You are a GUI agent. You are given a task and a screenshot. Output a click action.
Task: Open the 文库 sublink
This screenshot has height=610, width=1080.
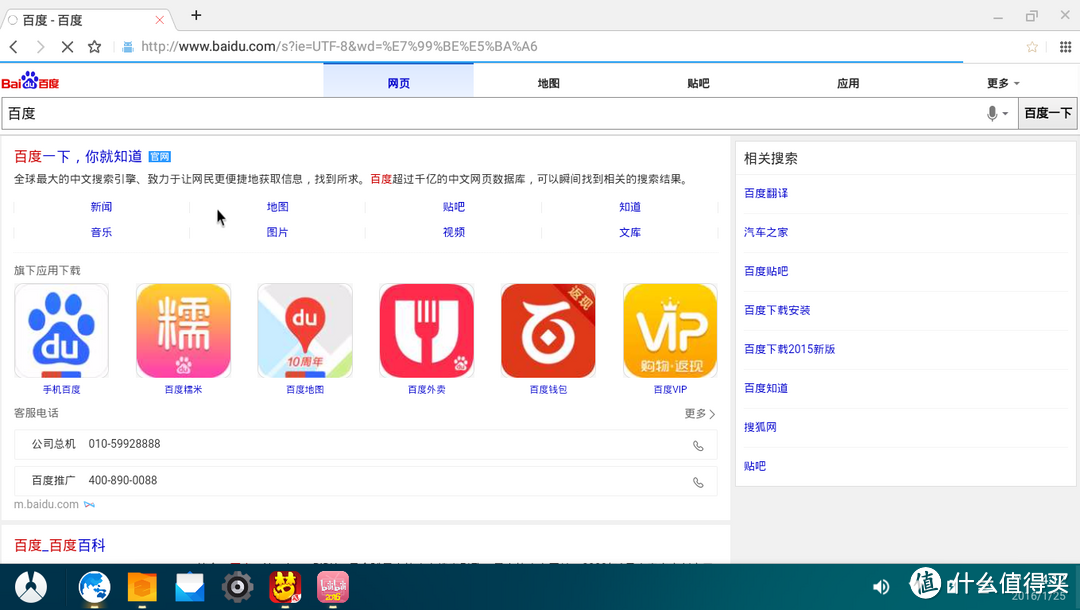coord(630,232)
